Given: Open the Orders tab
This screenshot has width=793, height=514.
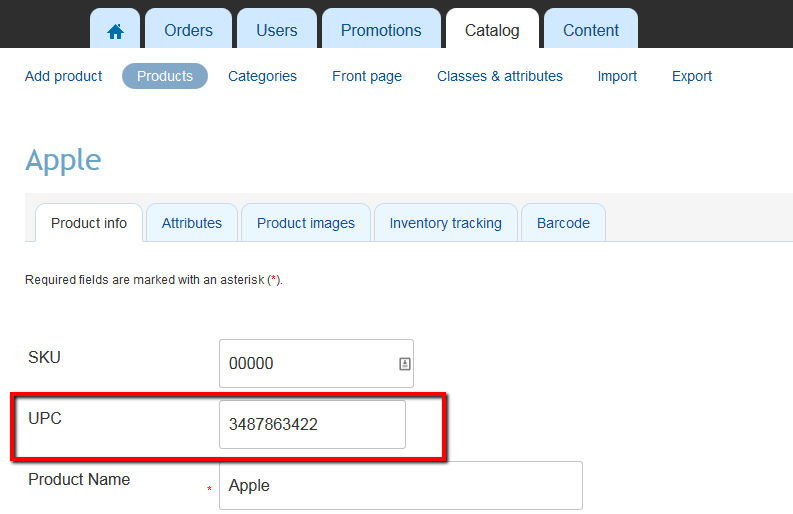Looking at the screenshot, I should pyautogui.click(x=188, y=30).
